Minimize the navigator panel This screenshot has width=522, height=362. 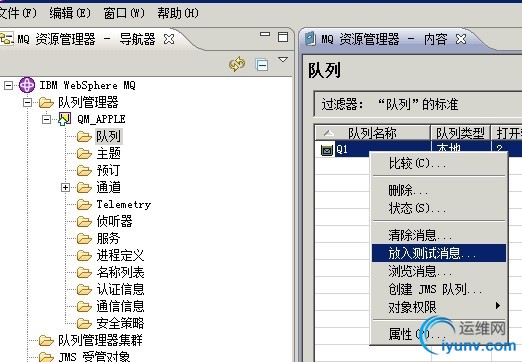tap(265, 34)
